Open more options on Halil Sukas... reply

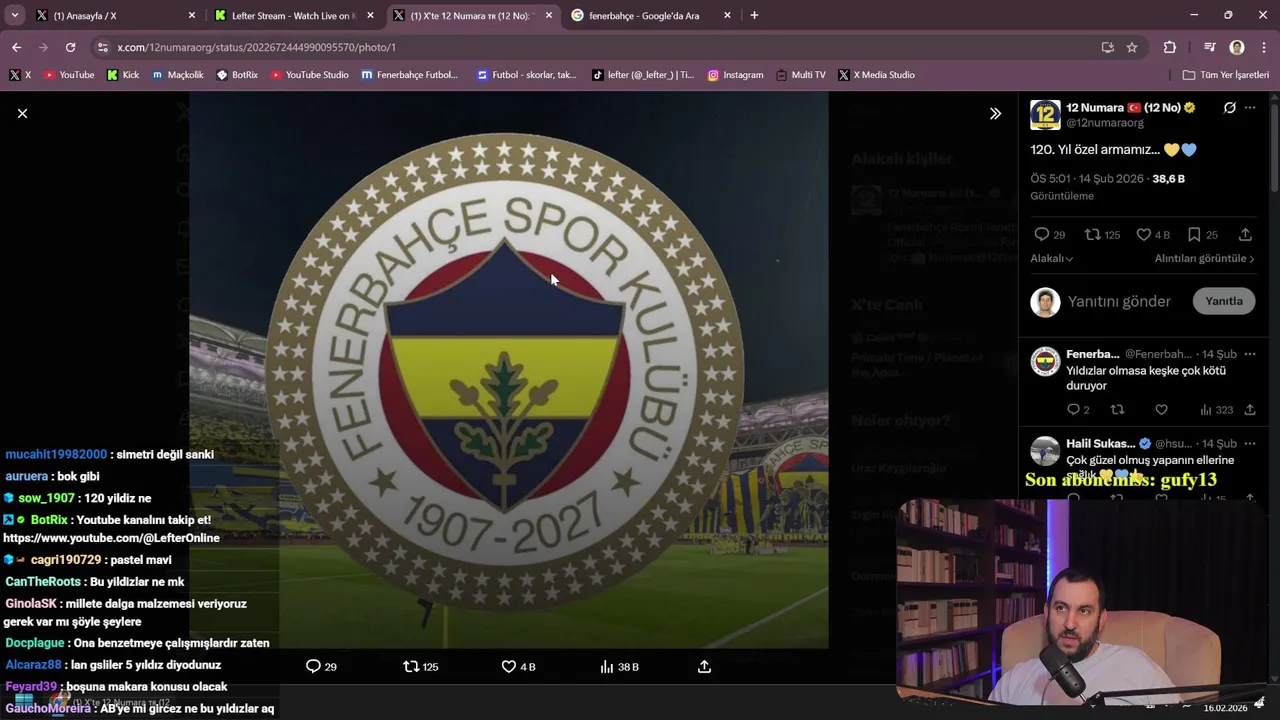[x=1250, y=443]
